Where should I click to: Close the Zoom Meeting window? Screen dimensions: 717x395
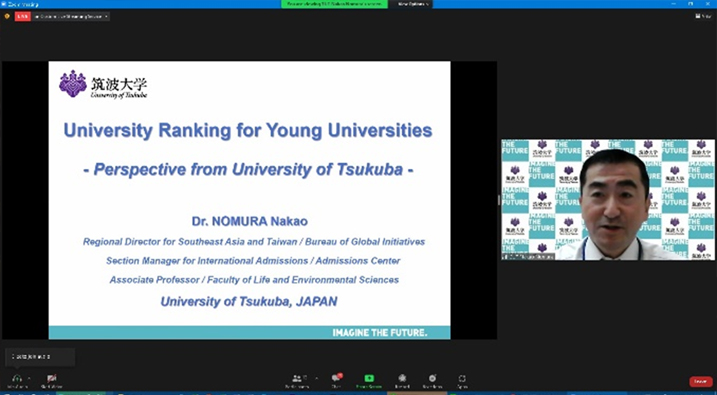coord(707,4)
